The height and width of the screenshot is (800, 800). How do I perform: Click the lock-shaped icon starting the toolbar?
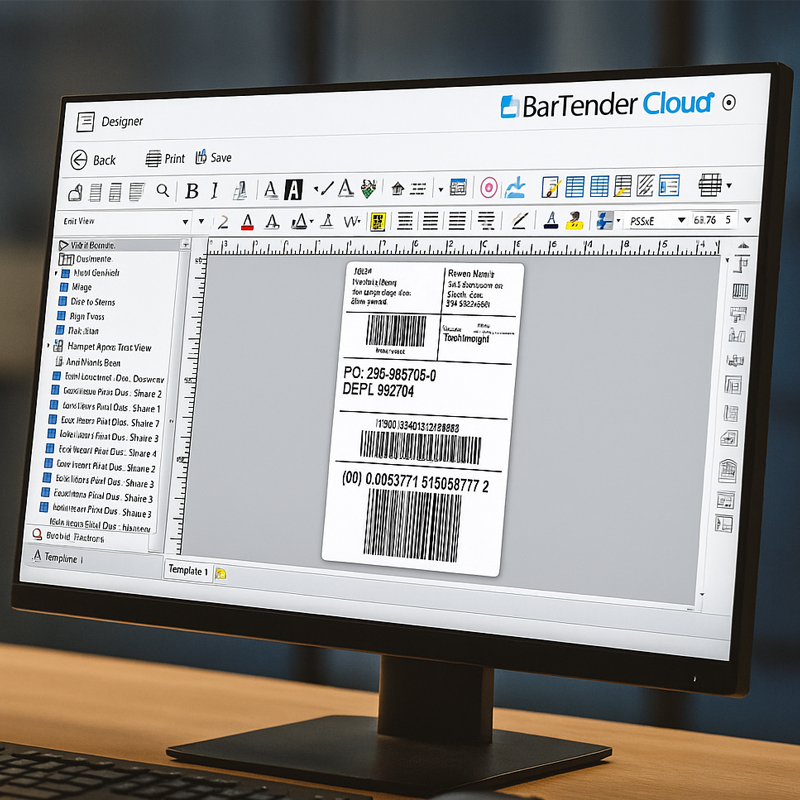pyautogui.click(x=76, y=192)
